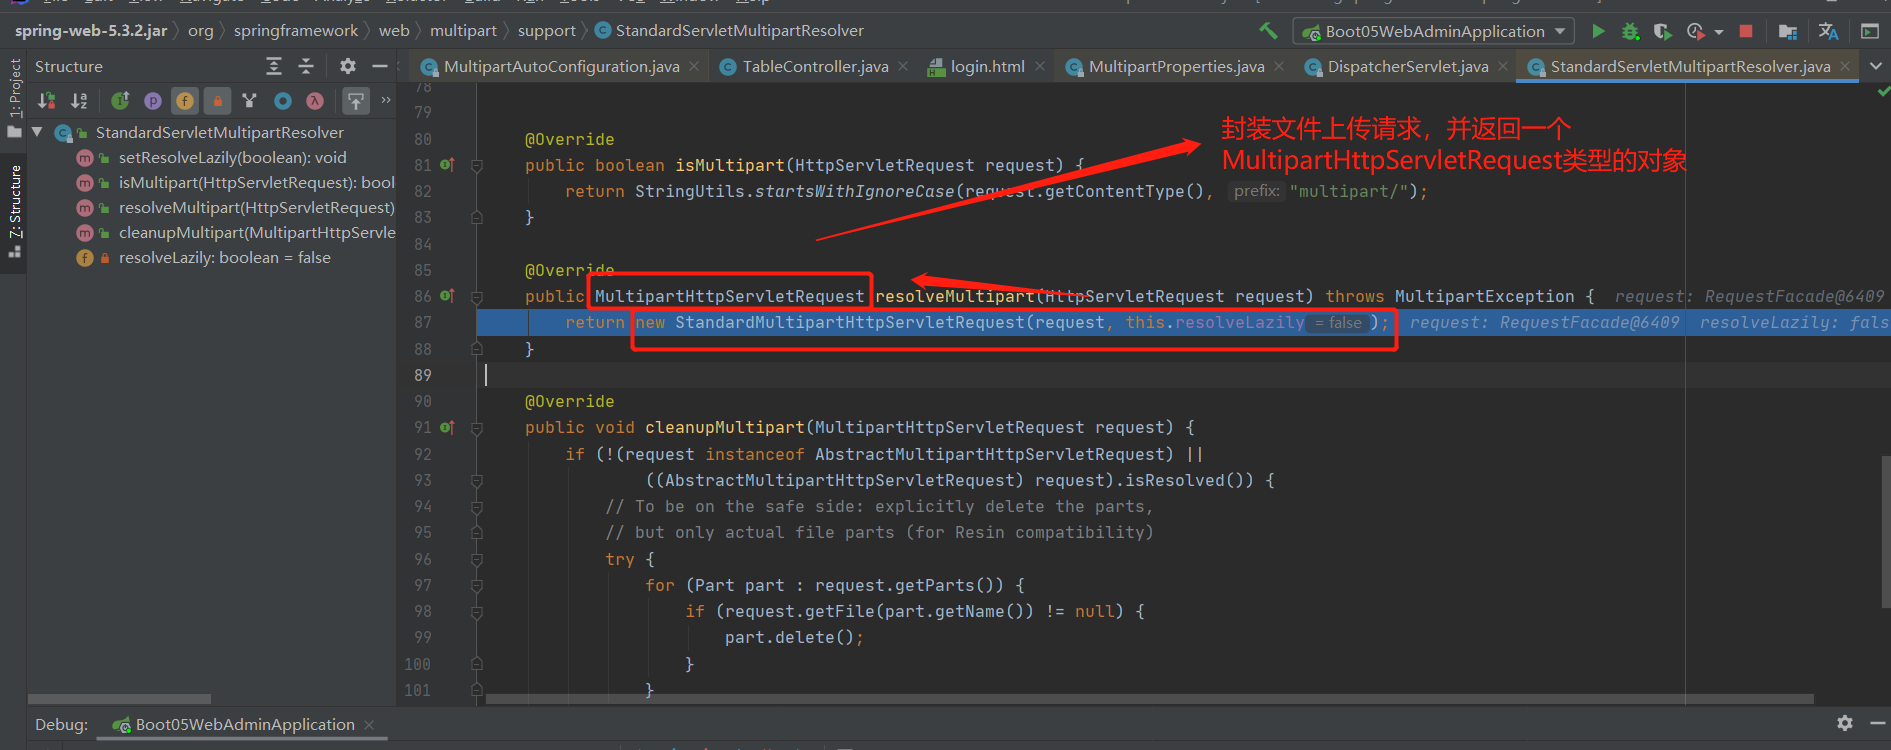Click support breadcrumb segment
Viewport: 1891px width, 750px height.
pyautogui.click(x=546, y=30)
